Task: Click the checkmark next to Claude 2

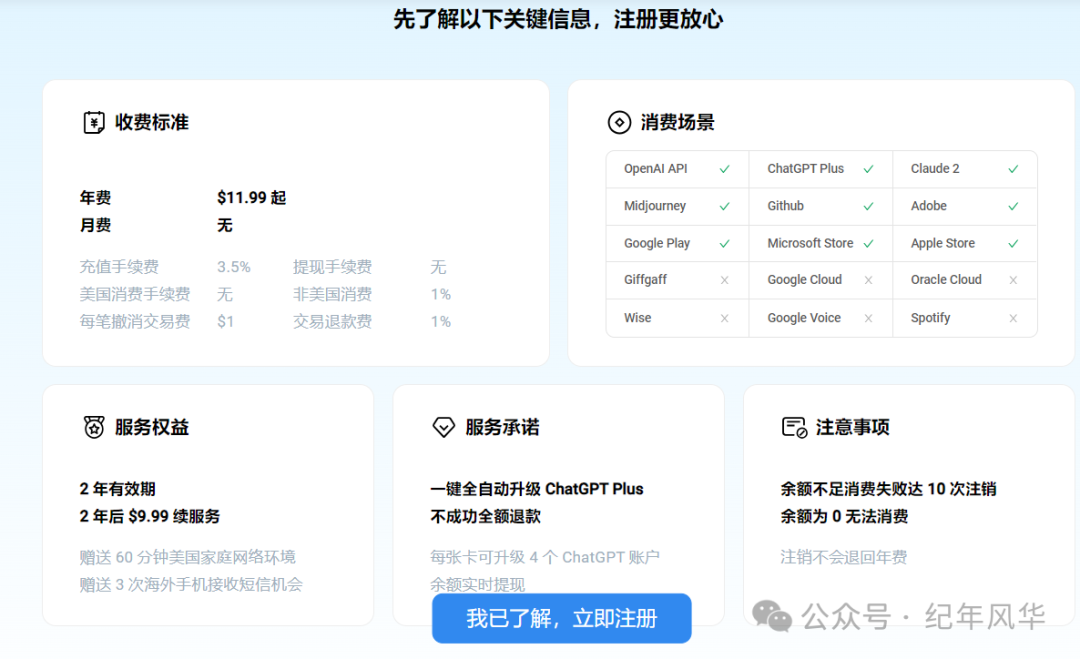Action: coord(1013,169)
